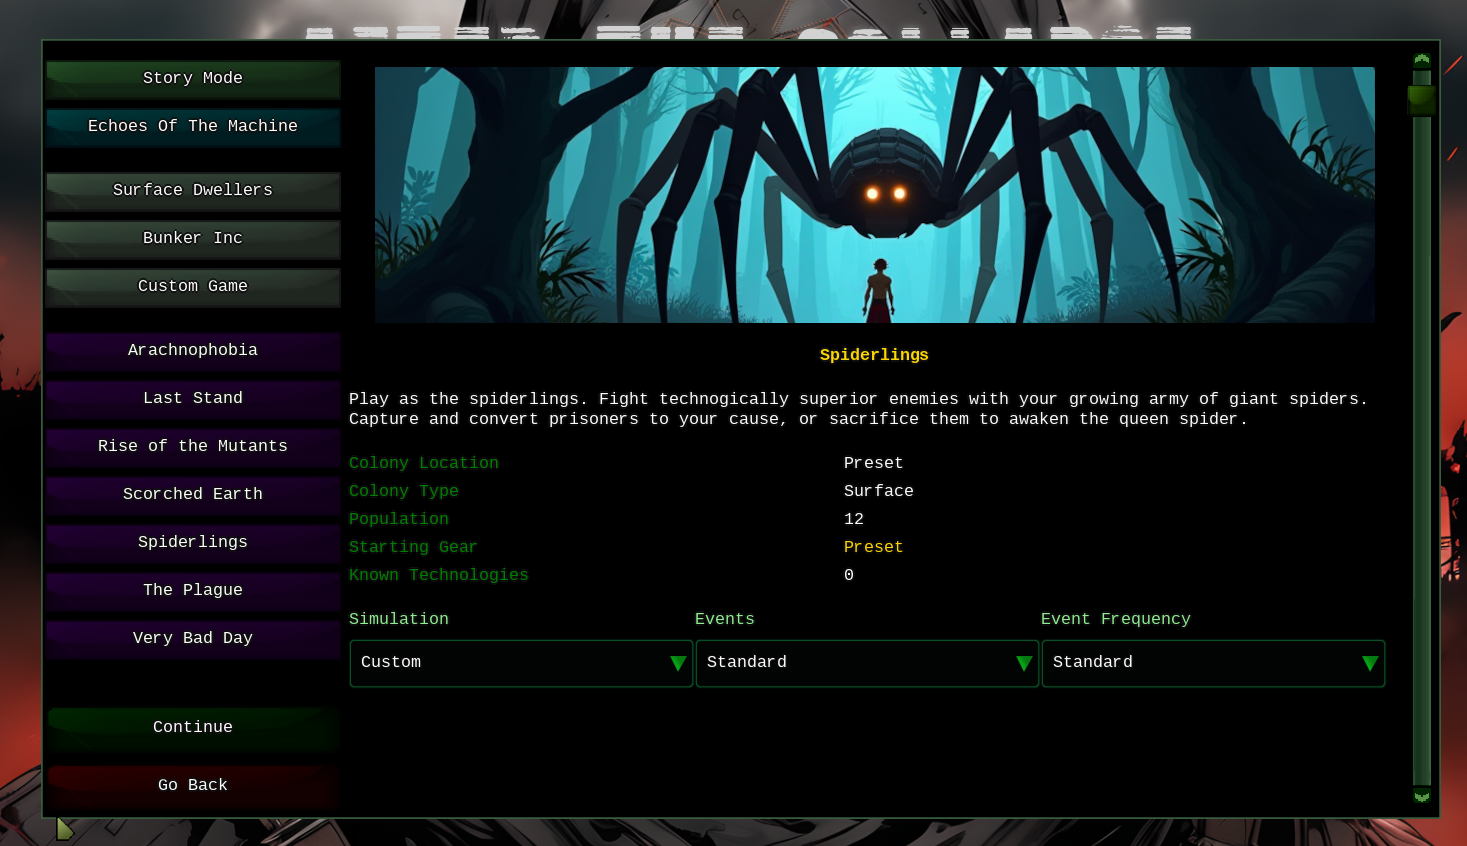
Task: Select the Spiderlings scenario button
Action: [193, 543]
